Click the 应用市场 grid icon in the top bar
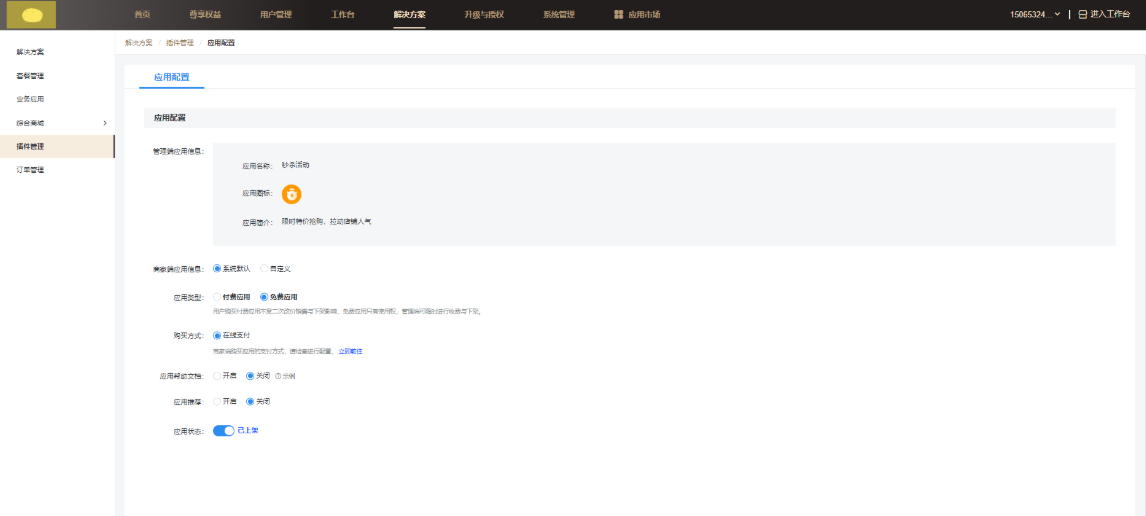 pos(618,15)
